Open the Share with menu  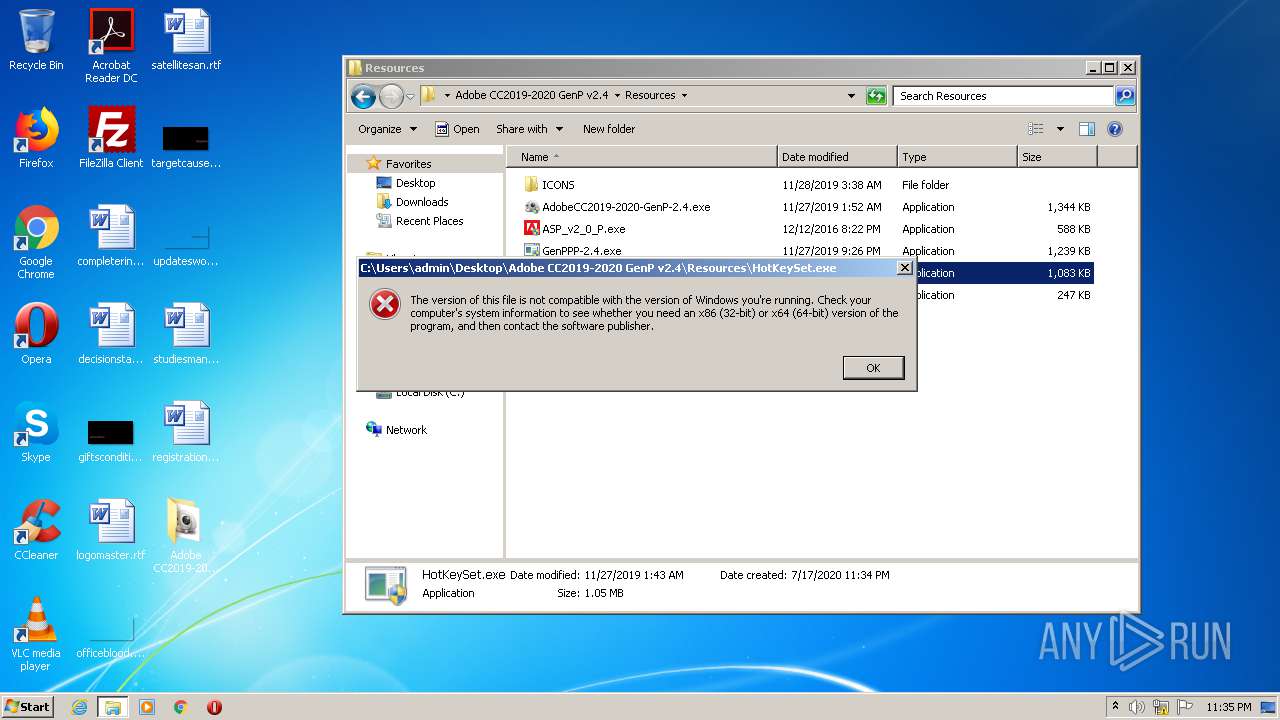pos(529,129)
